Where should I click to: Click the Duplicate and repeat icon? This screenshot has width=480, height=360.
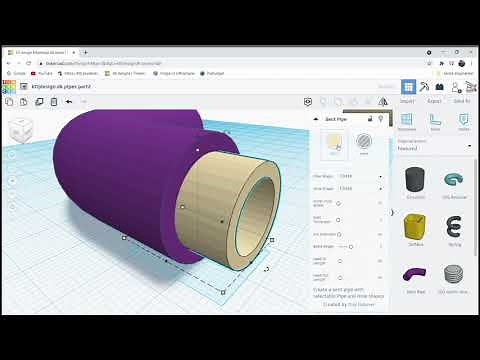39,102
